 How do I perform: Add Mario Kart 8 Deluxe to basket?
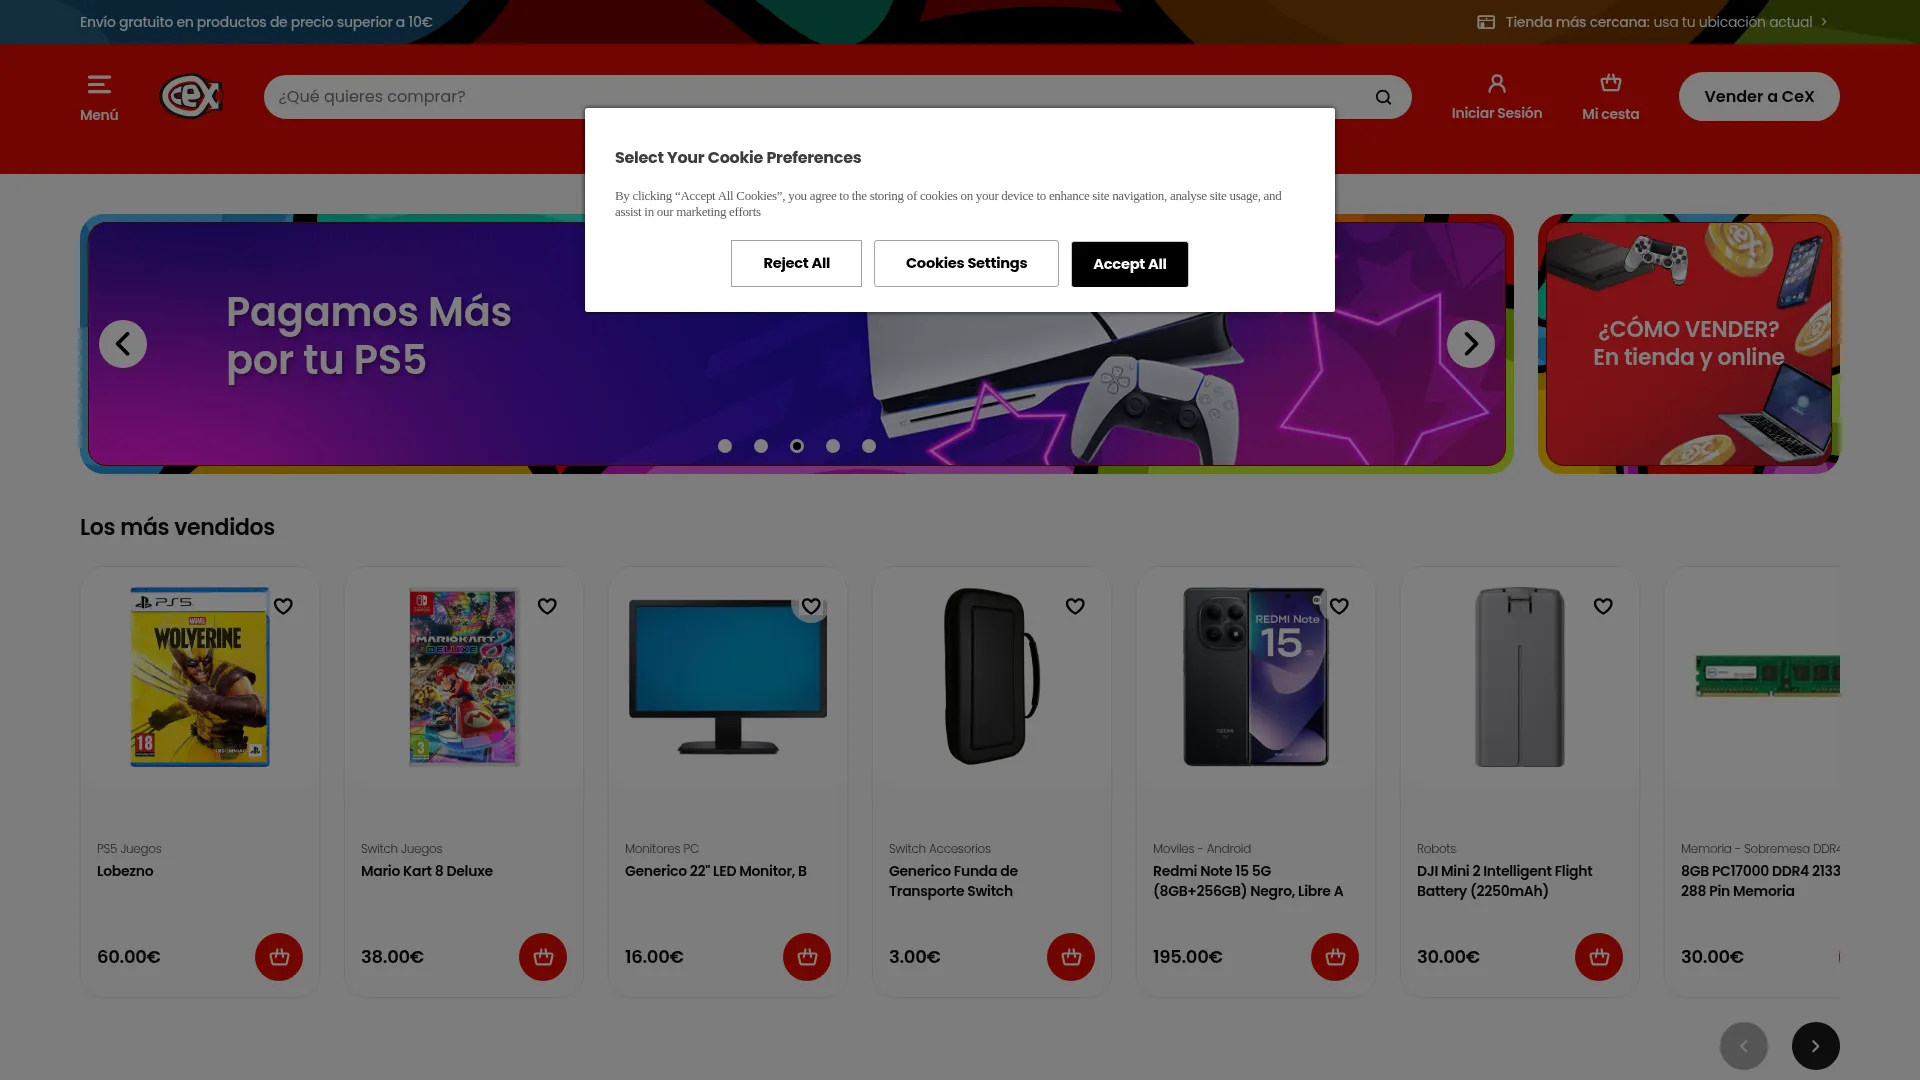543,957
